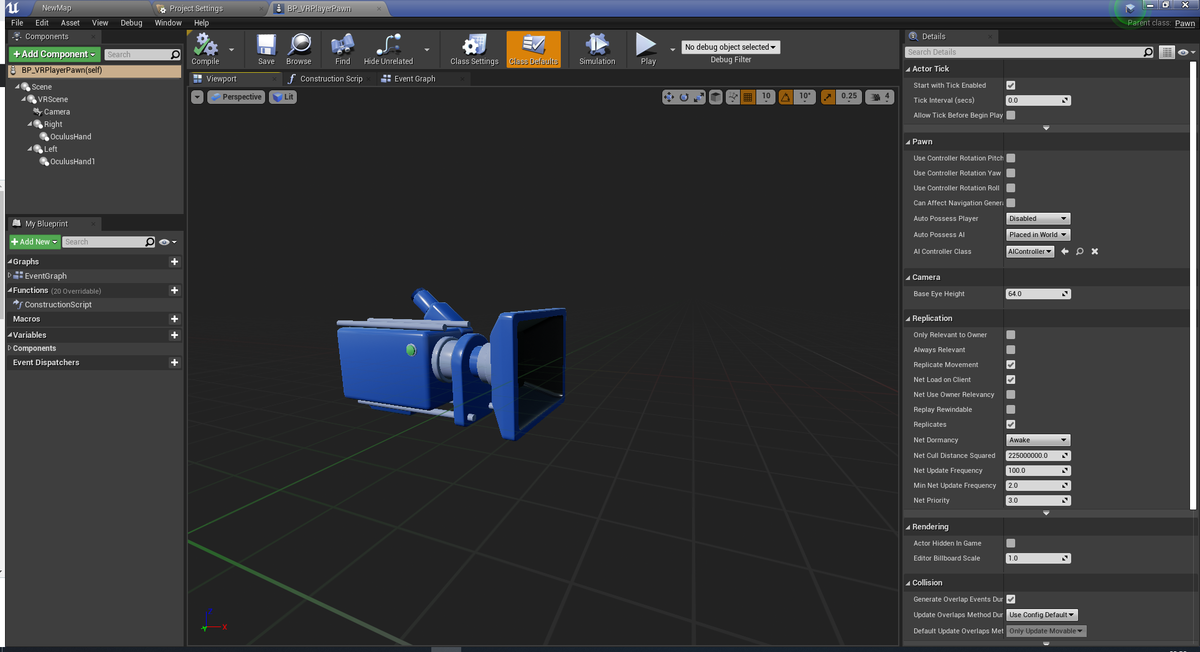Screen dimensions: 1200x652
Task: Click the My Blueprint search field
Action: tap(109, 242)
